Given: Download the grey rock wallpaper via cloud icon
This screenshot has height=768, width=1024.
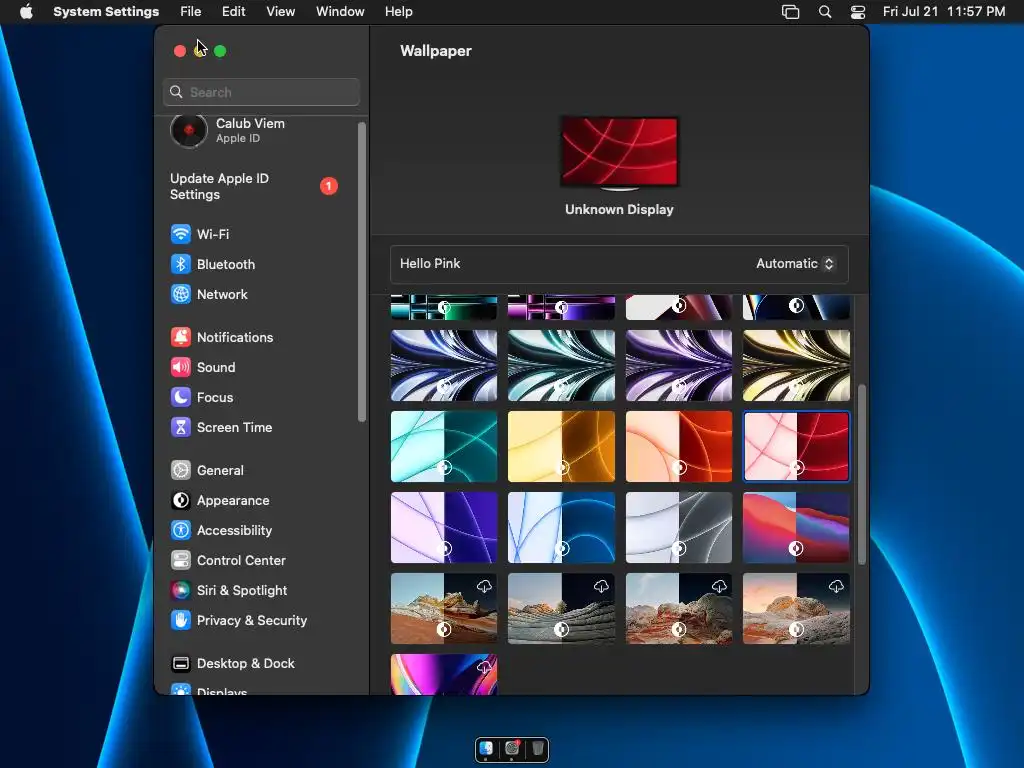Looking at the screenshot, I should (601, 586).
